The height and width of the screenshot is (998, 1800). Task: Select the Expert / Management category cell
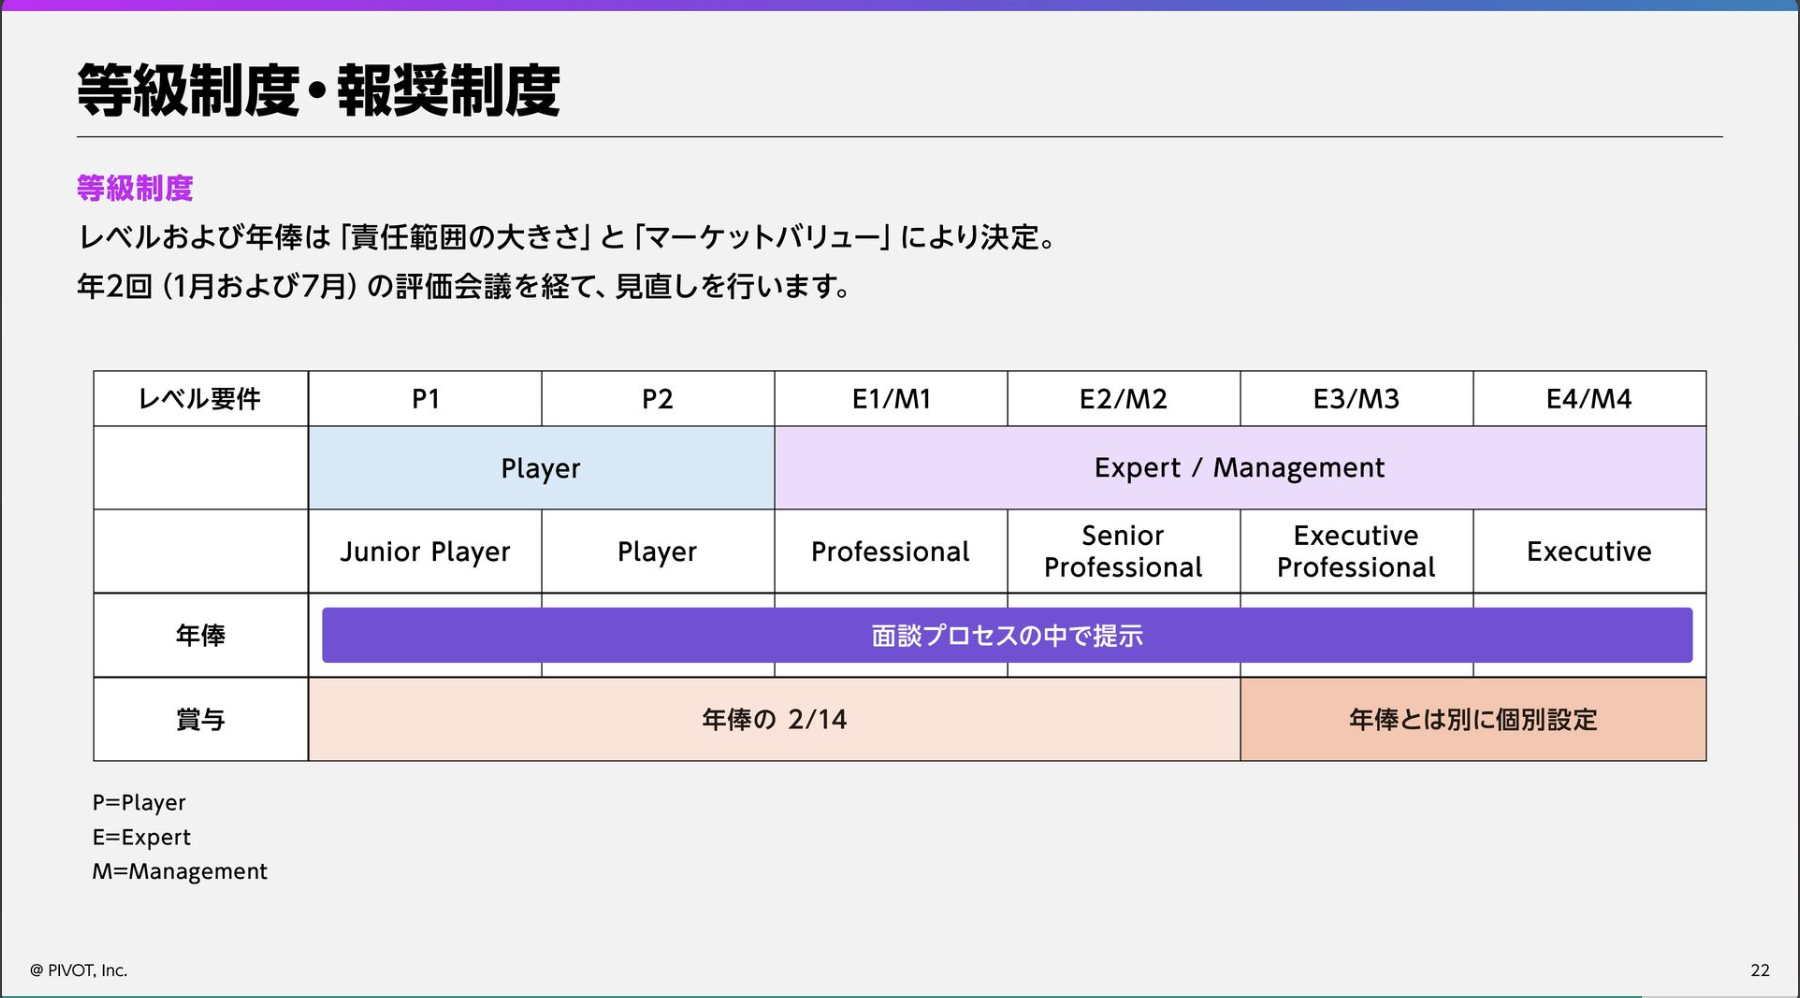pyautogui.click(x=1239, y=468)
